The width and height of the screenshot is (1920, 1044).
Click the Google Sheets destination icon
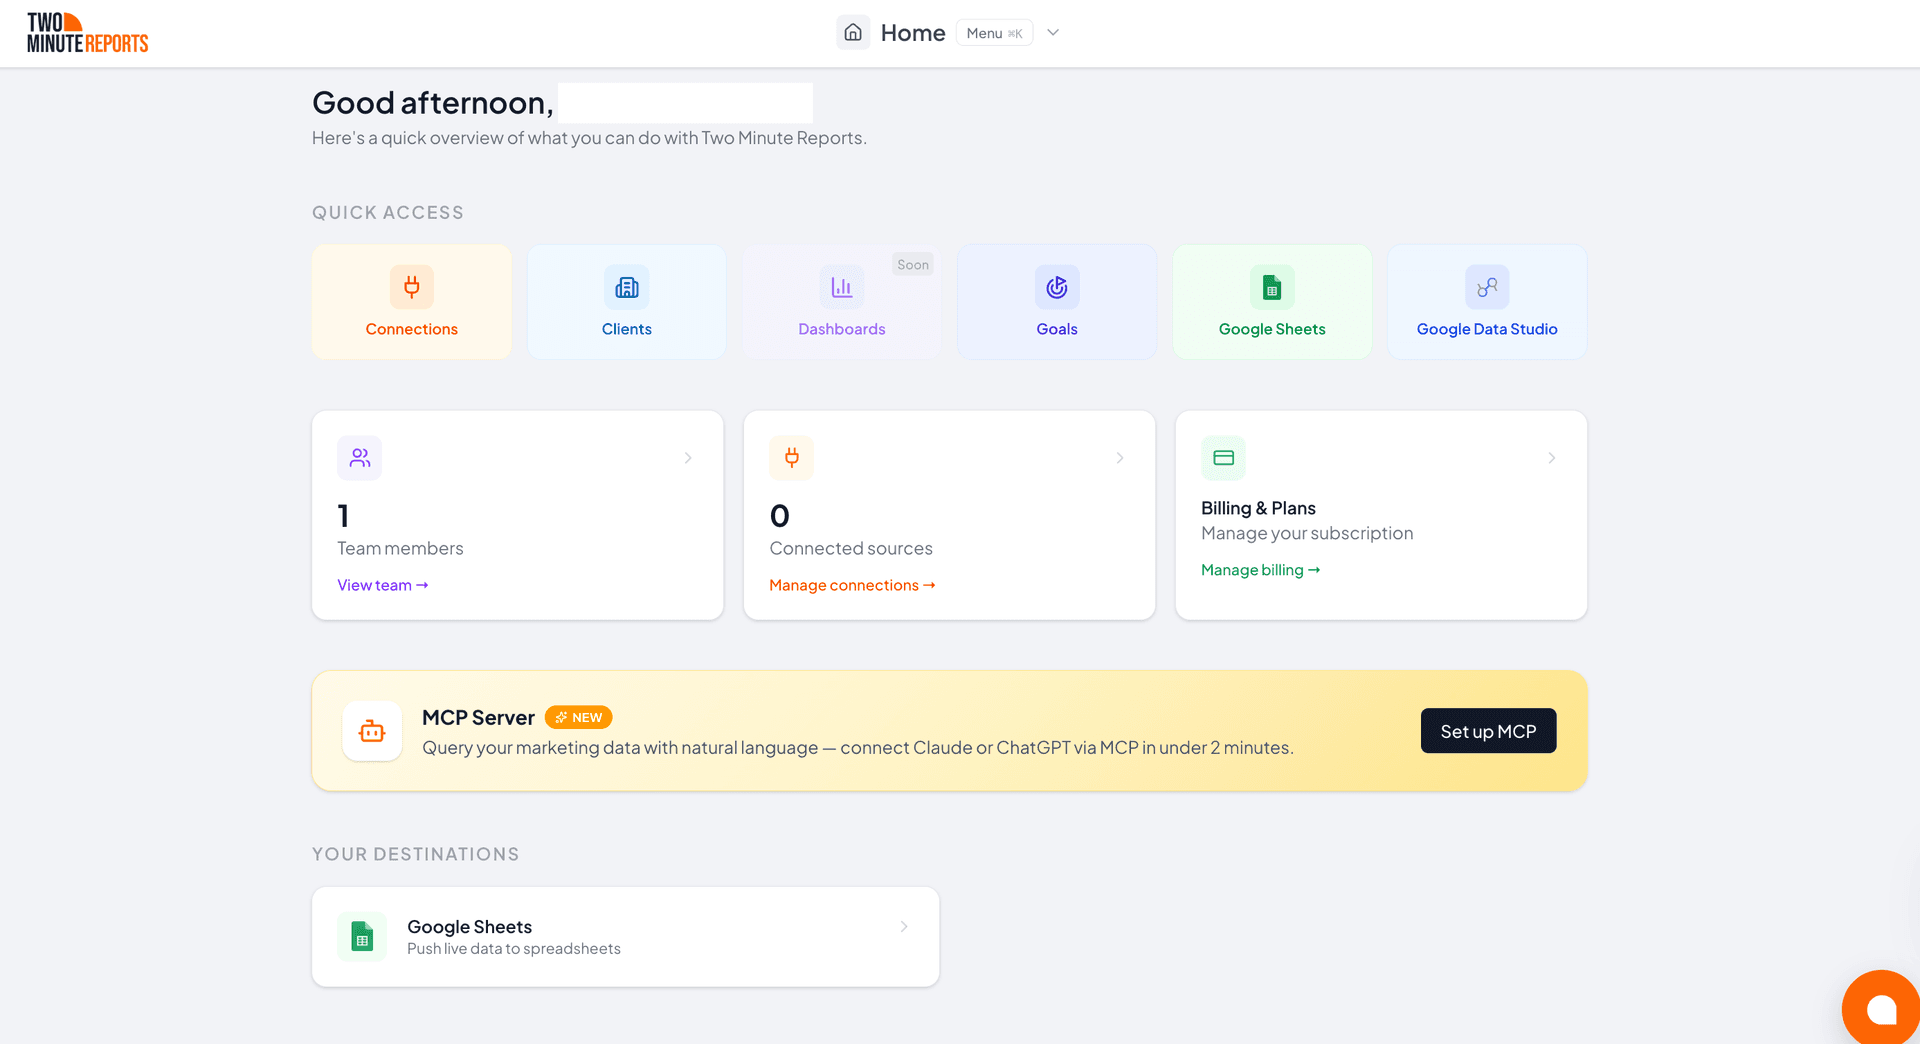(362, 937)
